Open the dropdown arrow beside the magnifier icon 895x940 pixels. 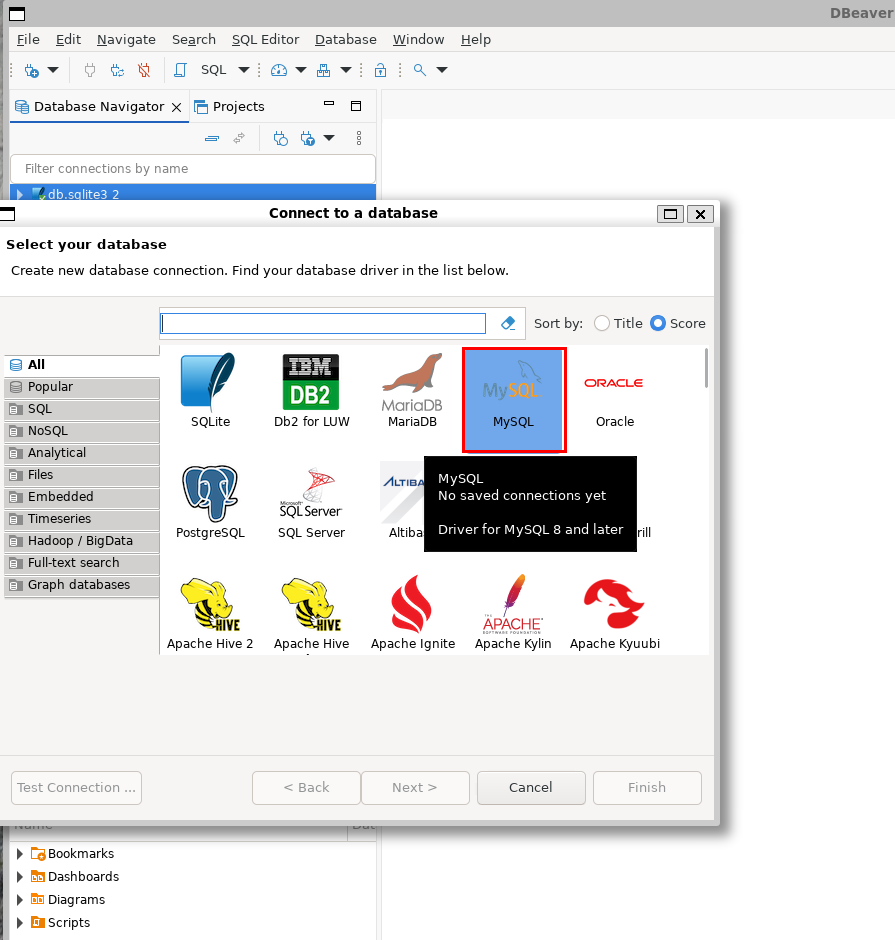(442, 70)
